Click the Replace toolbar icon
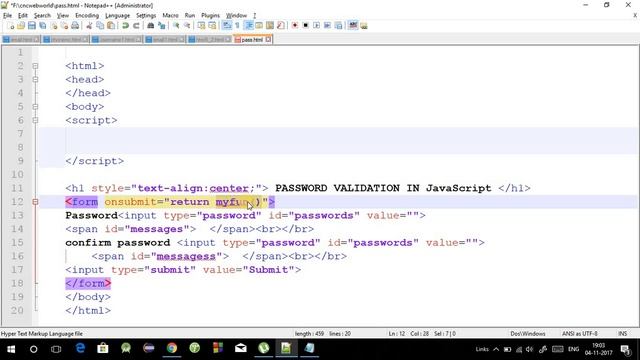The image size is (640, 360). [162, 26]
